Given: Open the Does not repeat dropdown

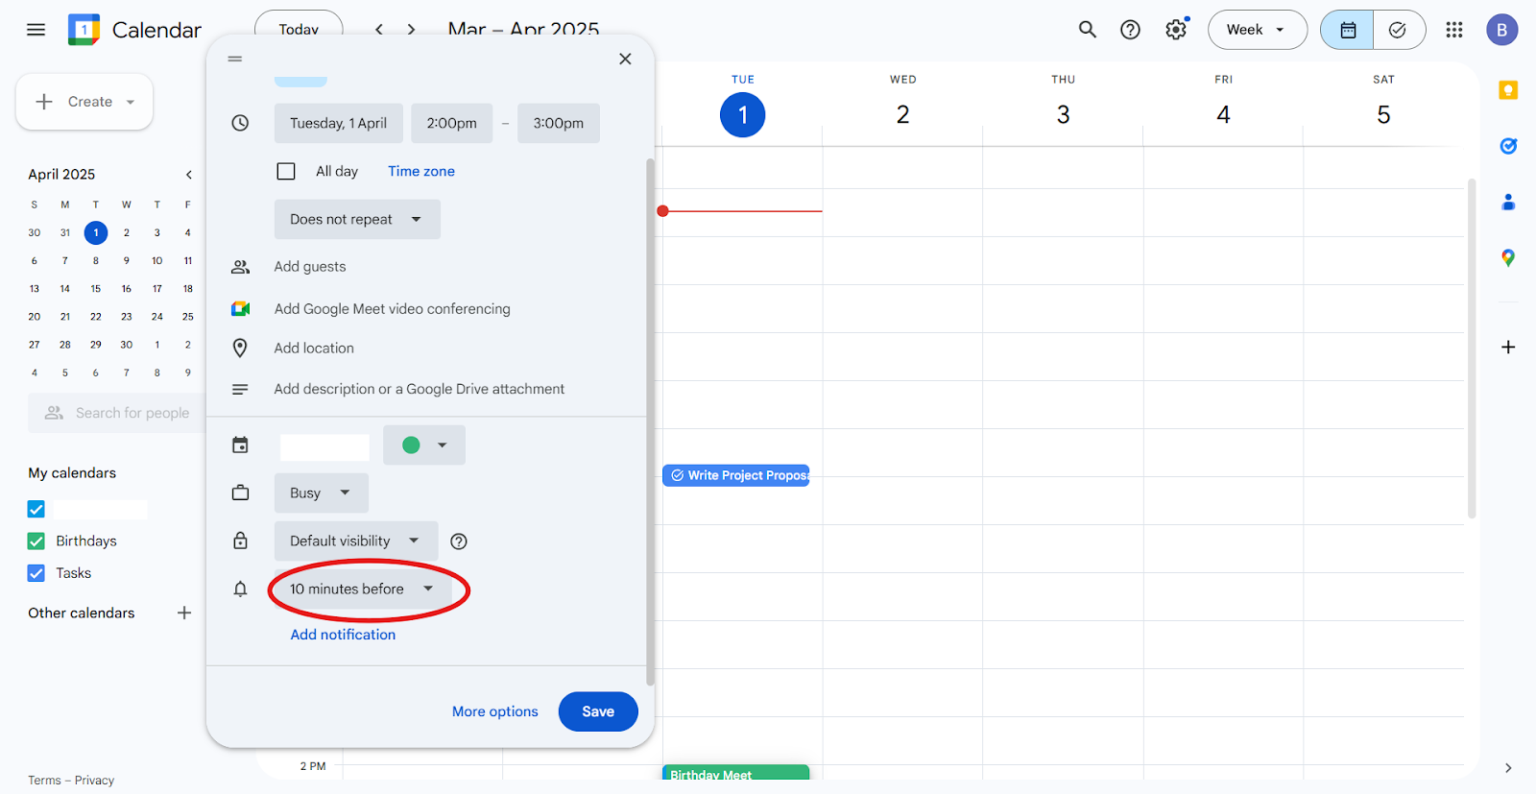Looking at the screenshot, I should pos(357,219).
